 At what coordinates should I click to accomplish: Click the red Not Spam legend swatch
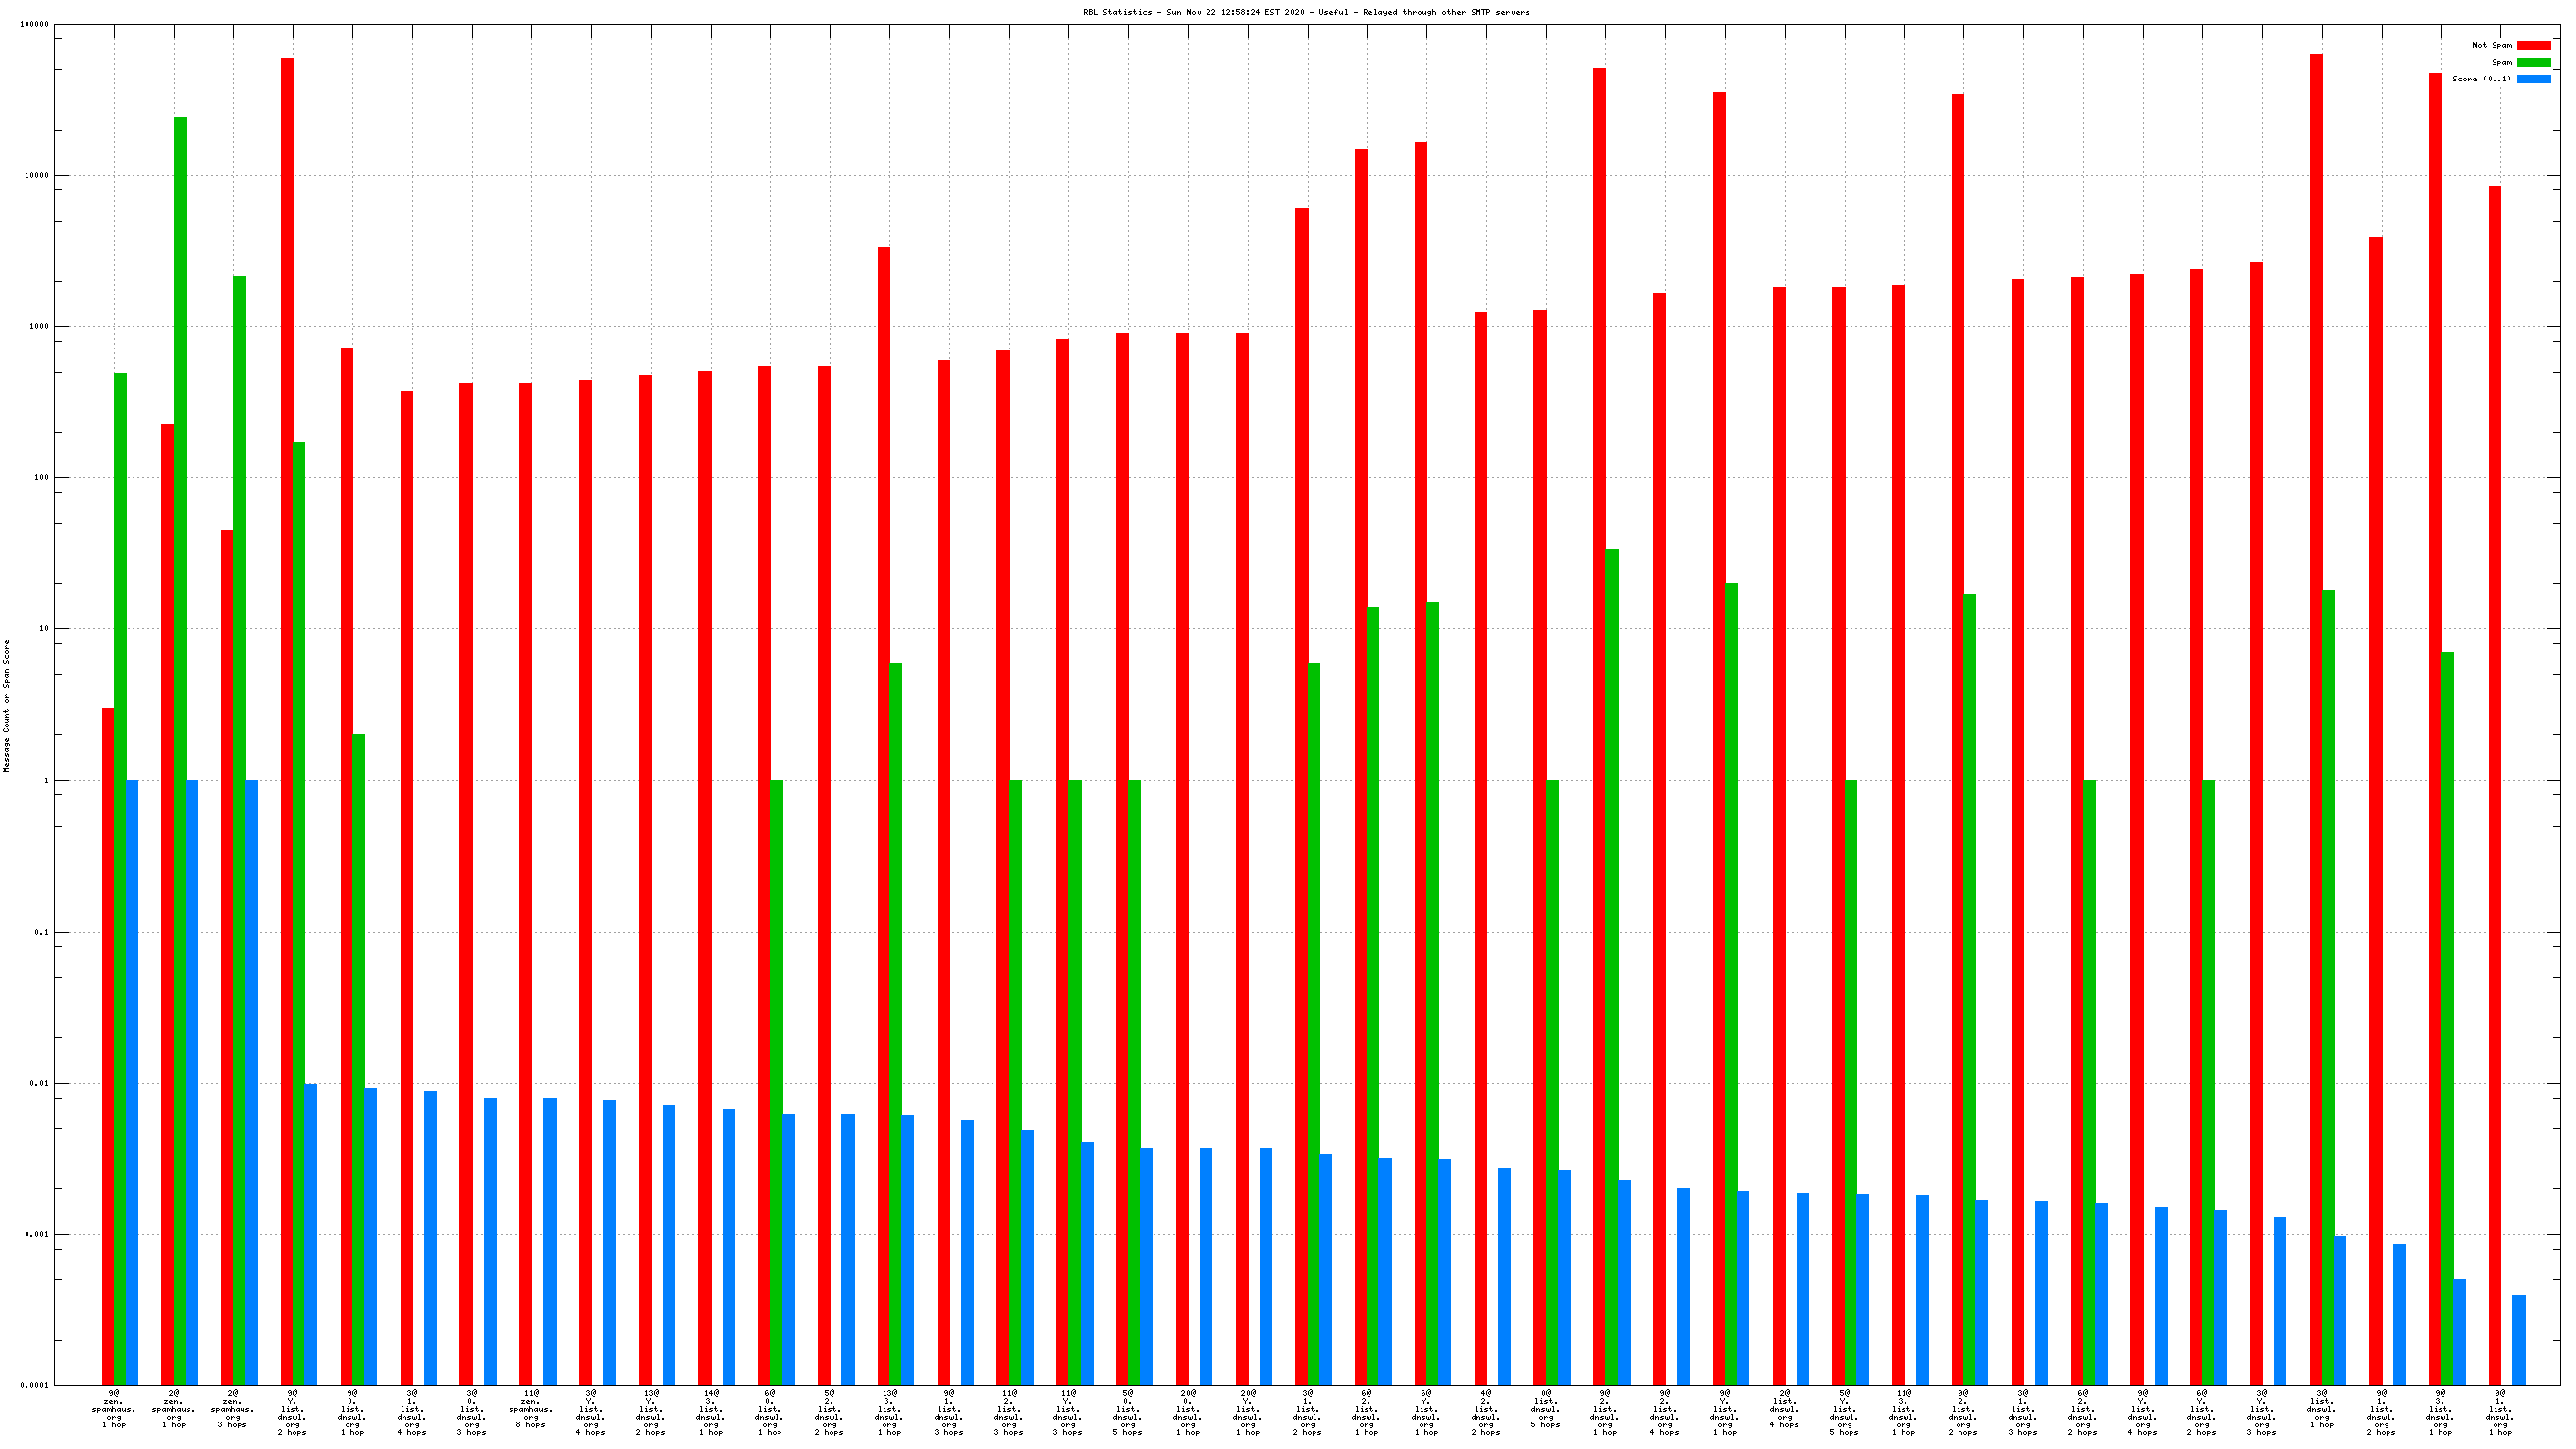[2533, 45]
